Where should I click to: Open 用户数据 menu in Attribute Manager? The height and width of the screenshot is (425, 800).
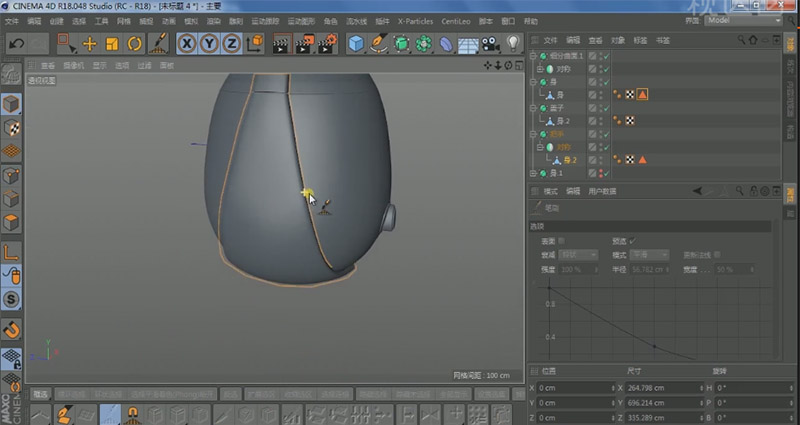tap(602, 191)
